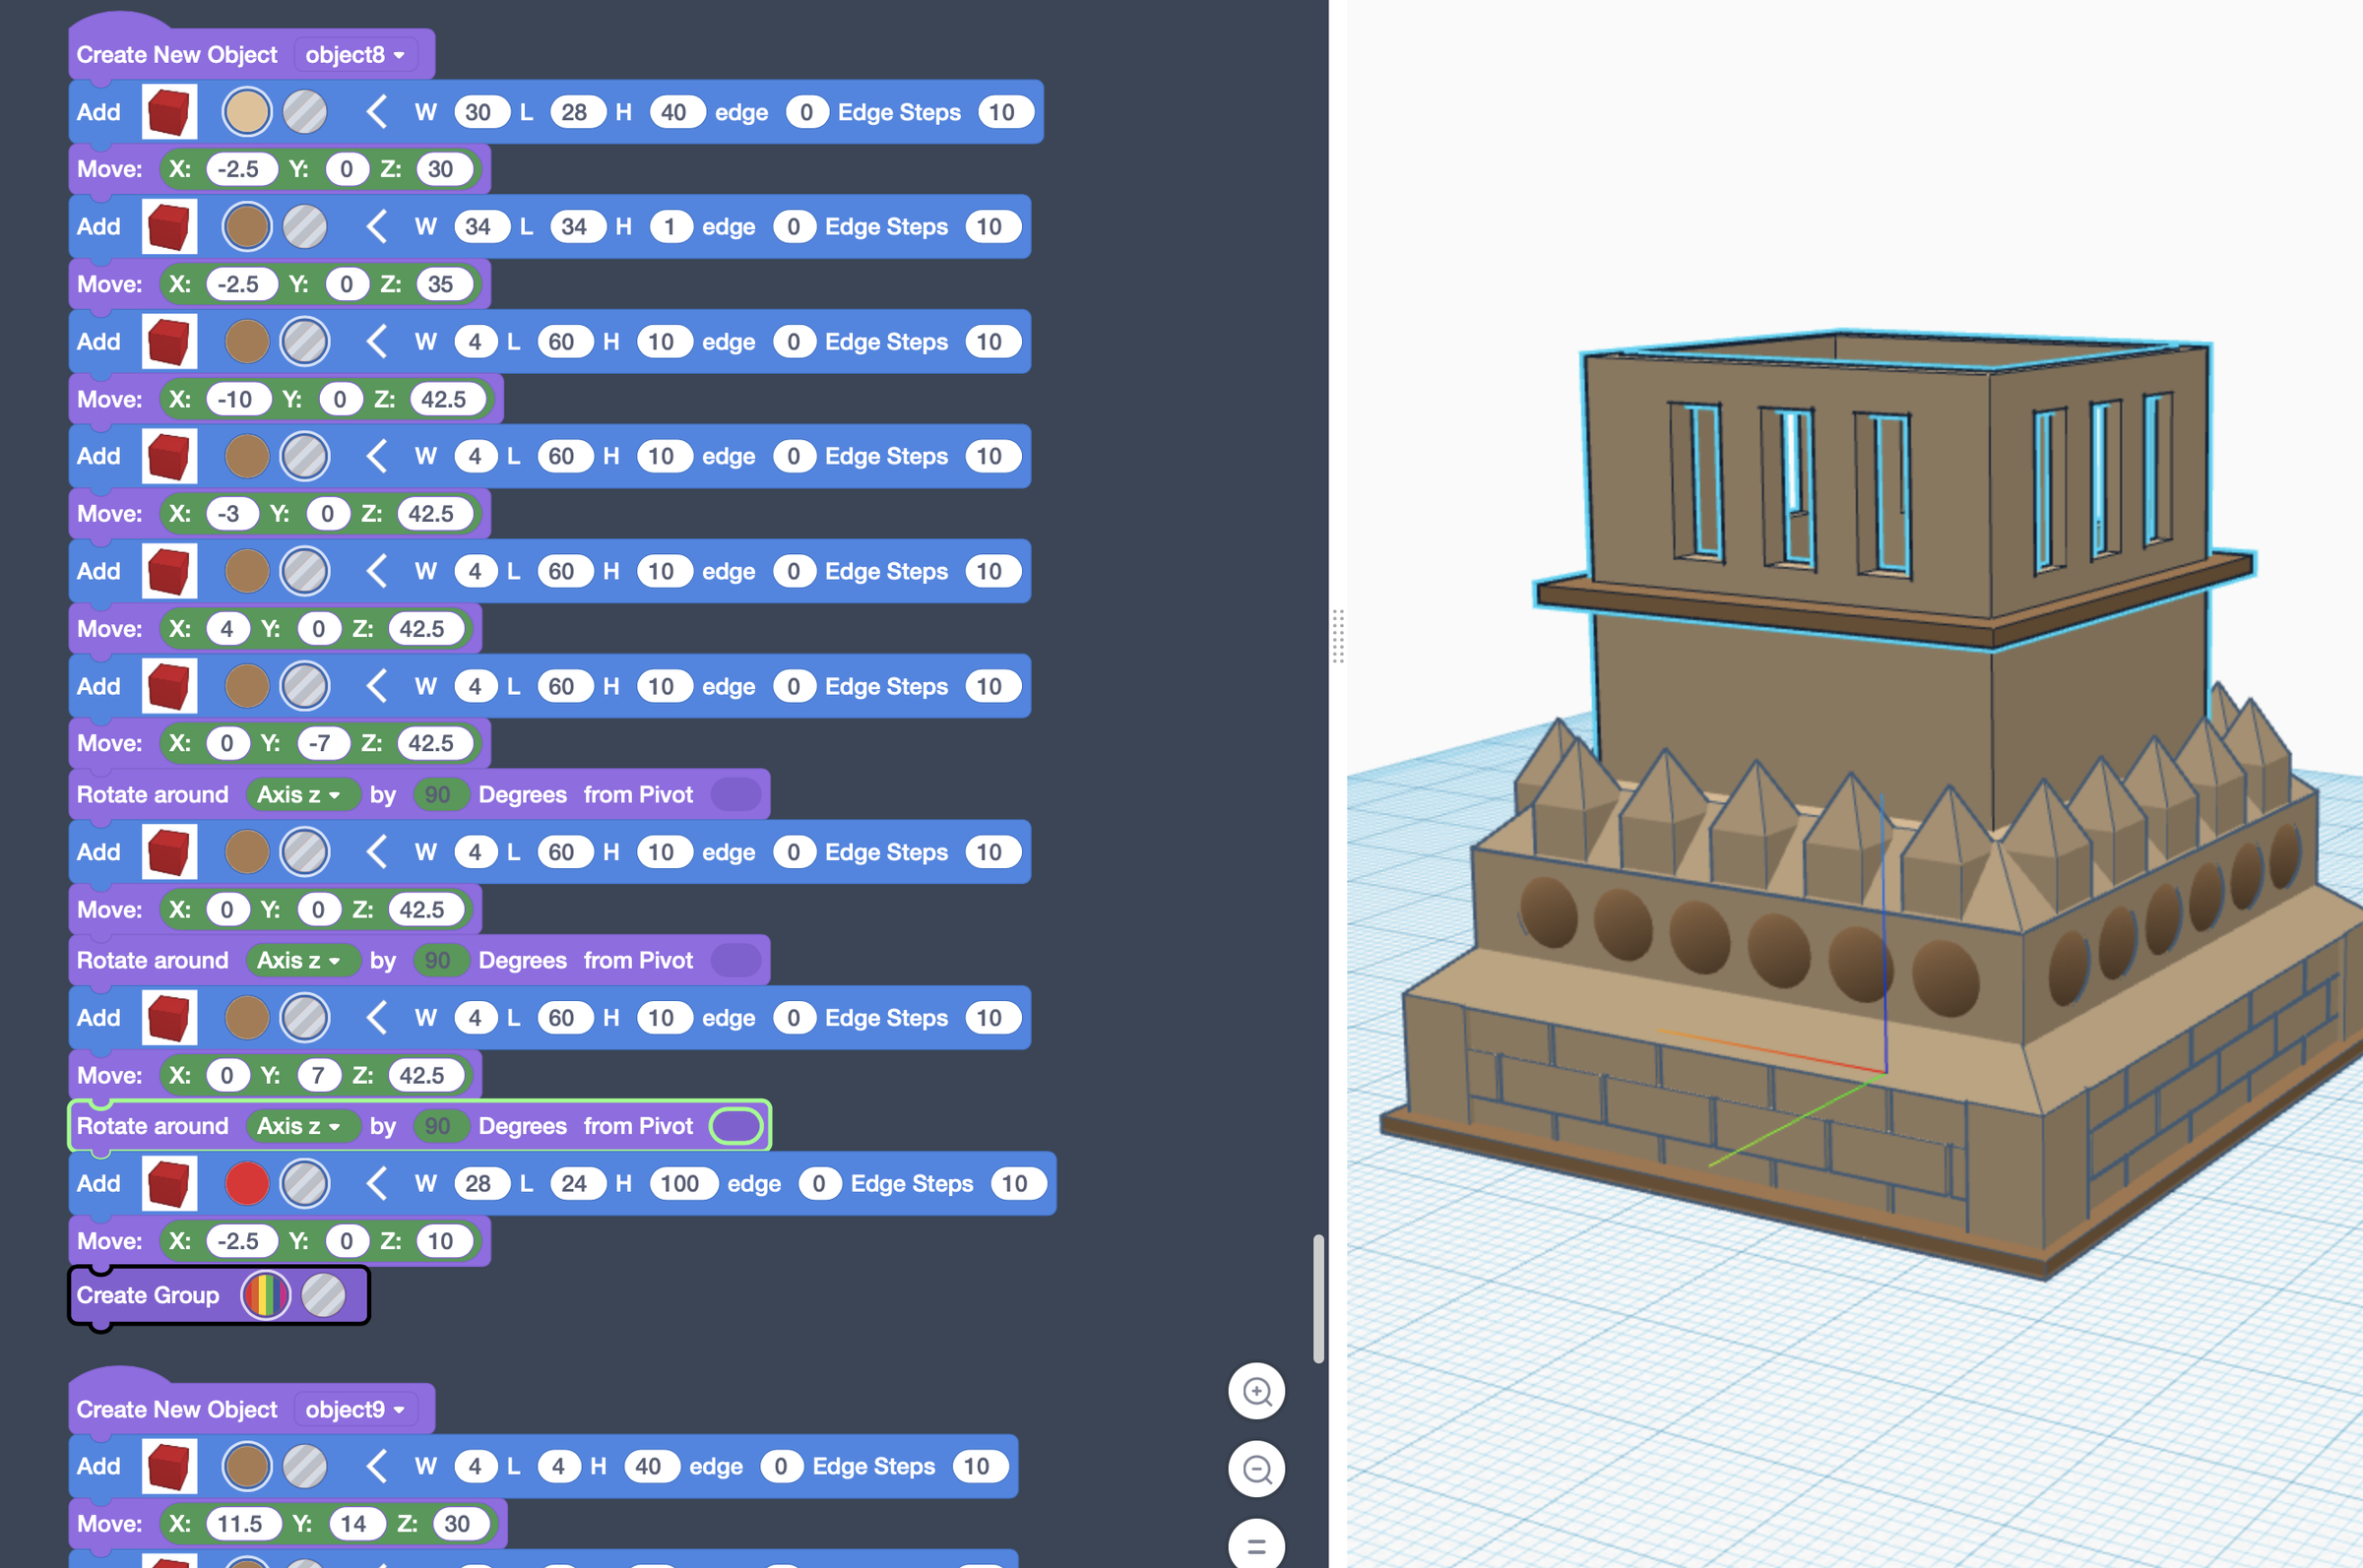This screenshot has width=2363, height=1568.
Task: Click the W input field showing 30
Action: (x=481, y=111)
